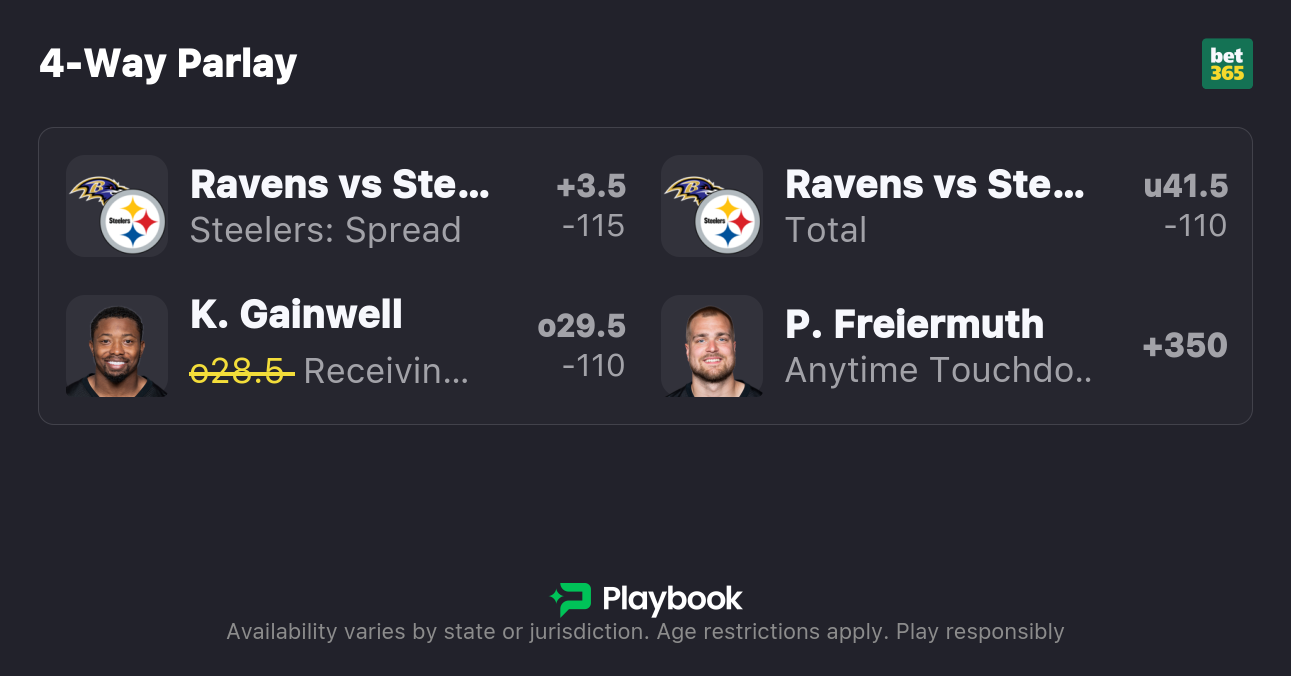
Task: Click the team logos on the Steelers Spread leg
Action: click(x=117, y=206)
